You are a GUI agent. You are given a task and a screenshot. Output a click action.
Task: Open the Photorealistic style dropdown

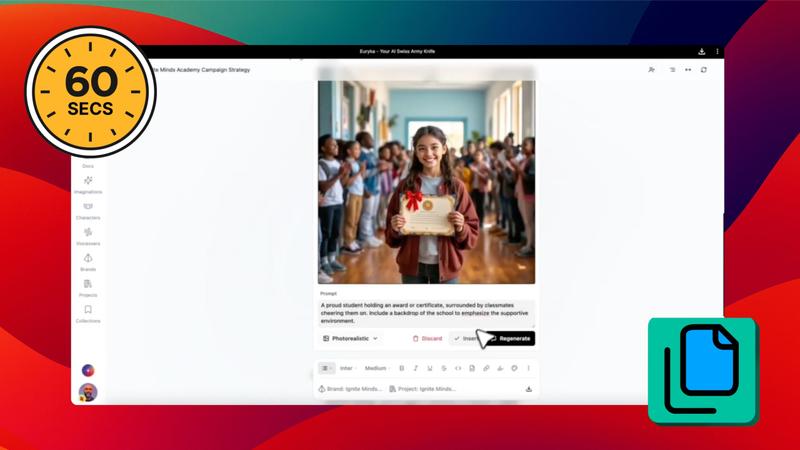(x=350, y=338)
